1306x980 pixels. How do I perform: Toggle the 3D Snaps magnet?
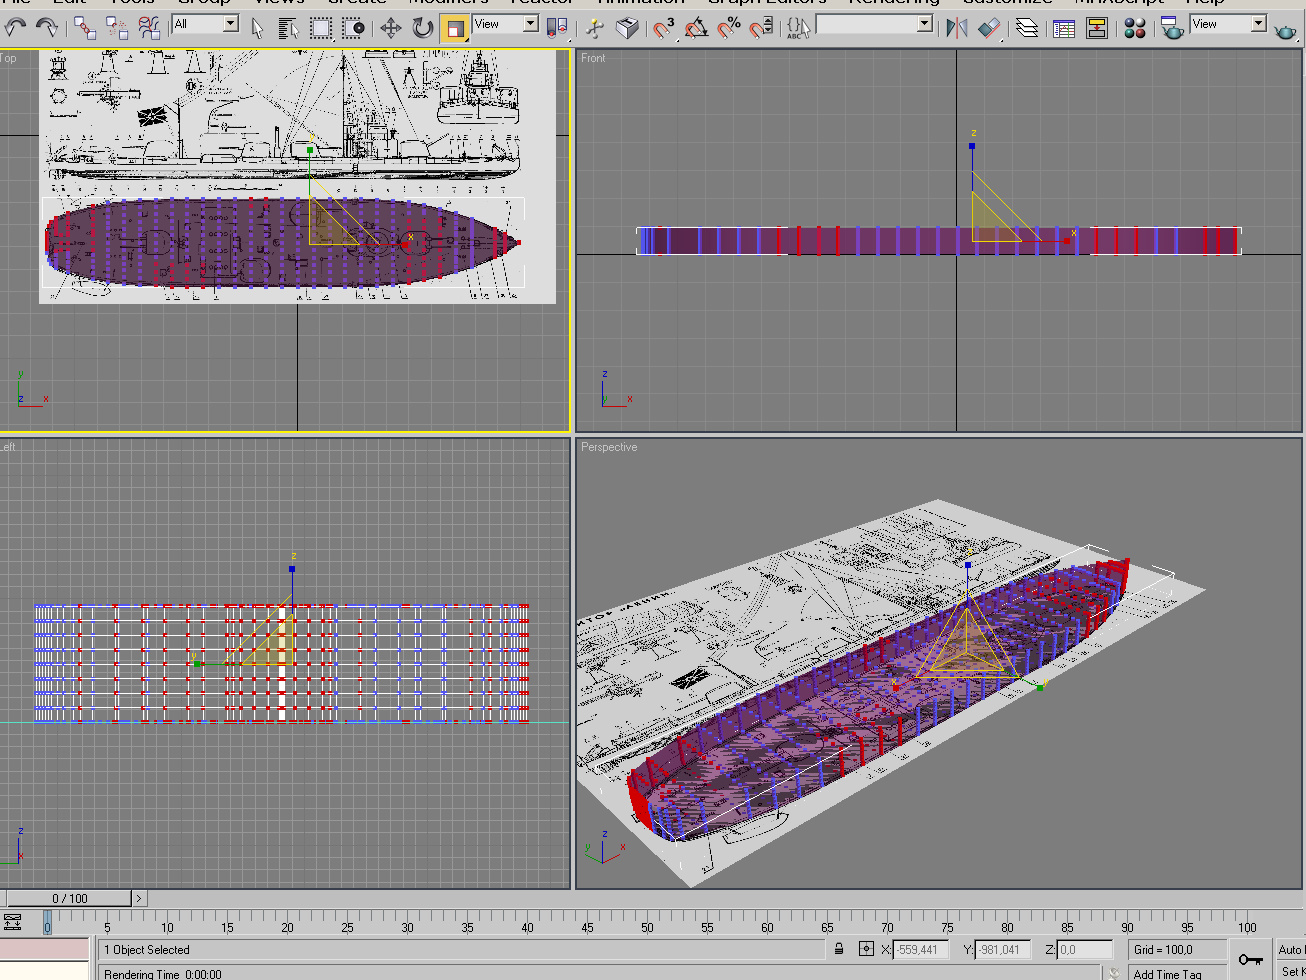coord(664,28)
